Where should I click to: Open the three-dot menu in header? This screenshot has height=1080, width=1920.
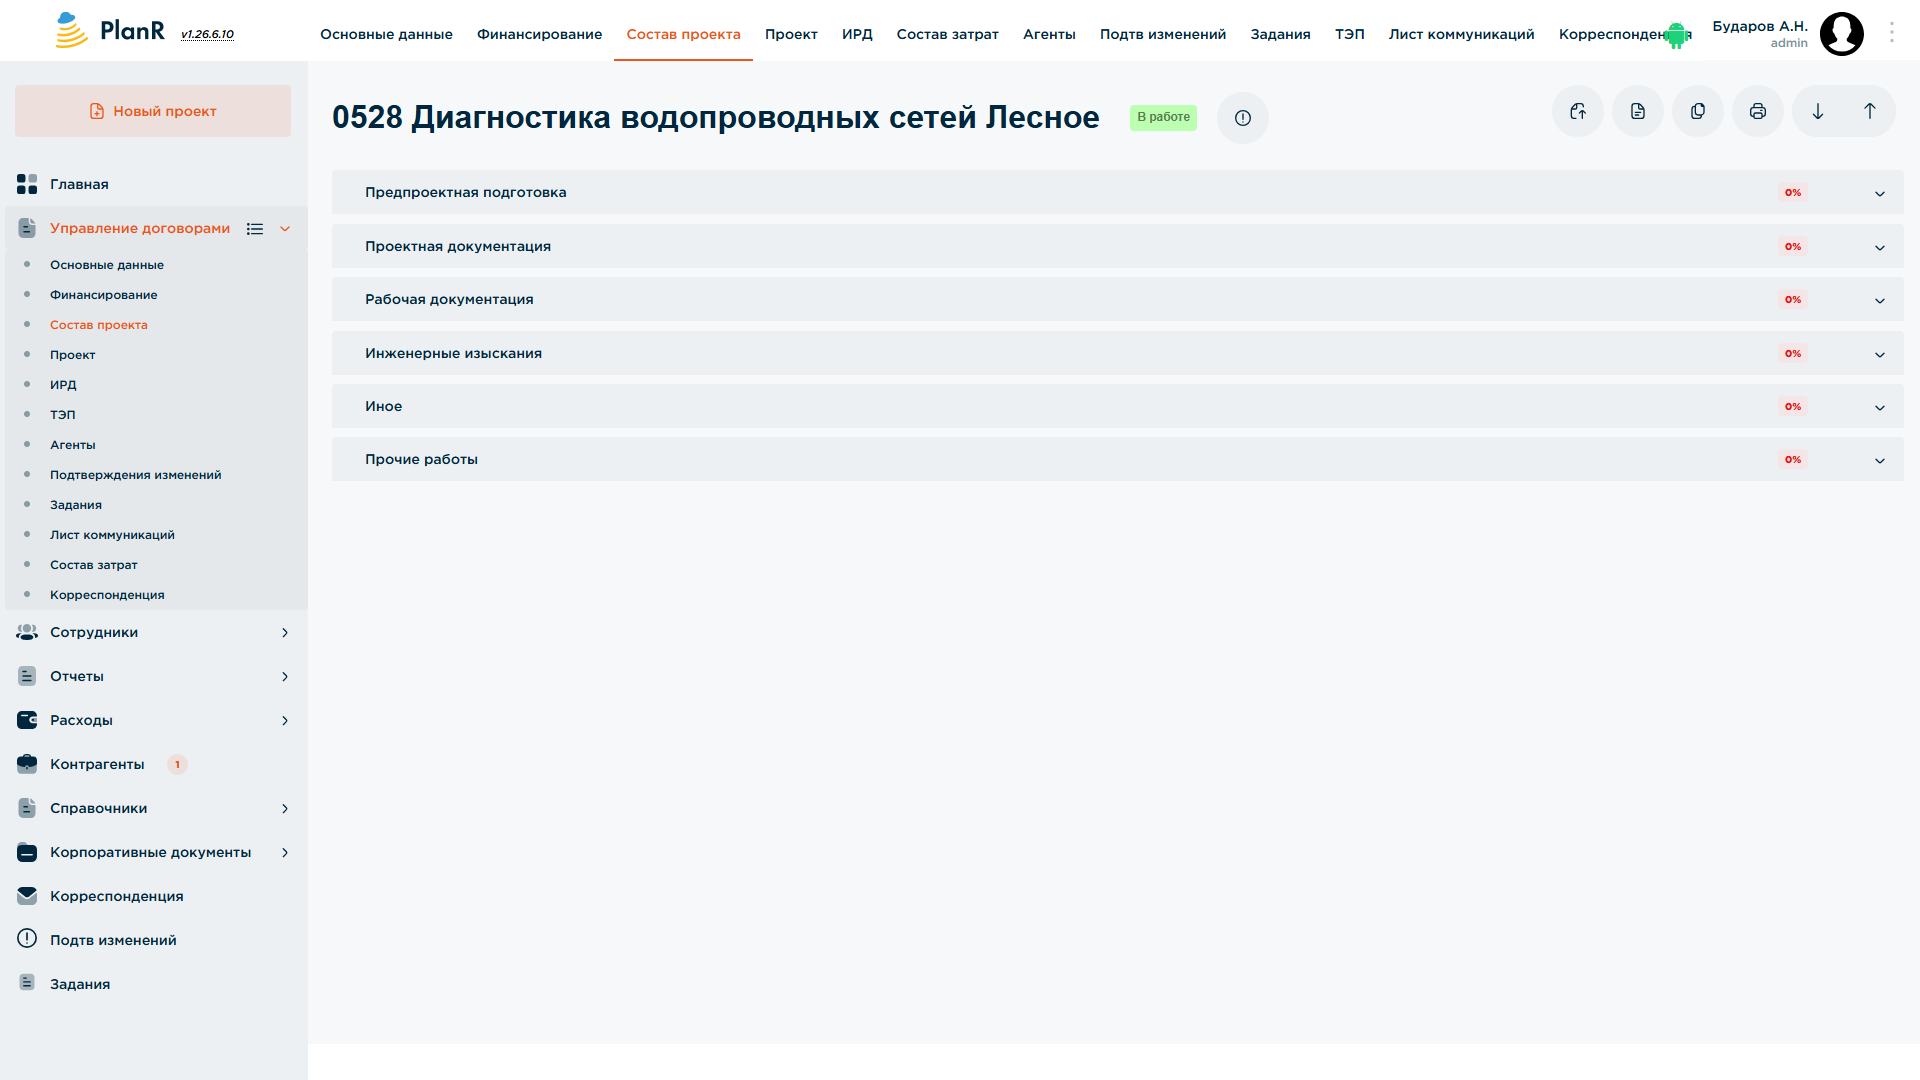pos(1892,33)
